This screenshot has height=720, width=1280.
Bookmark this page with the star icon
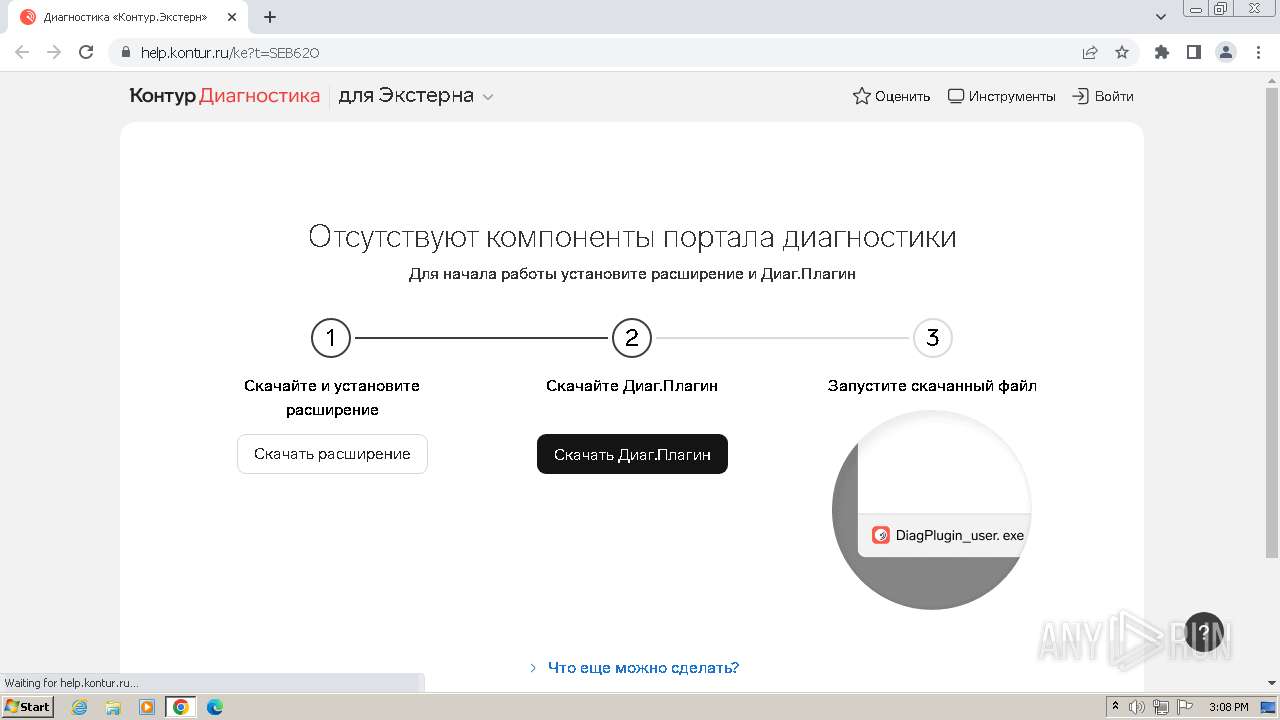point(1122,53)
